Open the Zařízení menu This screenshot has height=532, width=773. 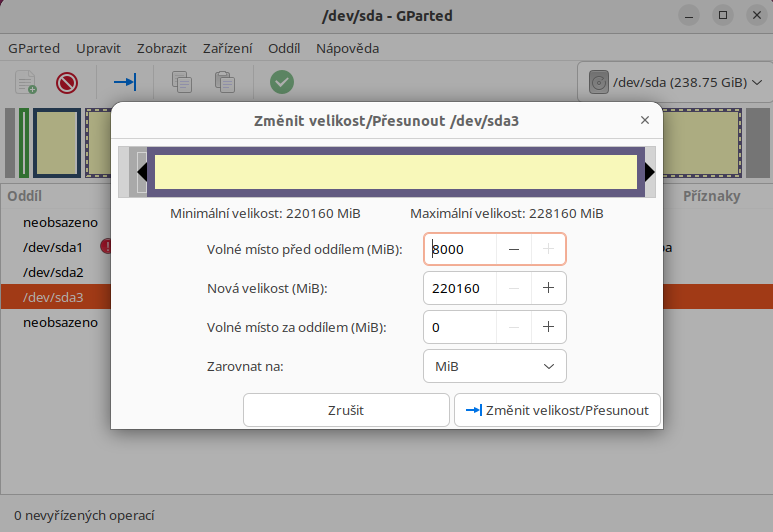pyautogui.click(x=227, y=48)
